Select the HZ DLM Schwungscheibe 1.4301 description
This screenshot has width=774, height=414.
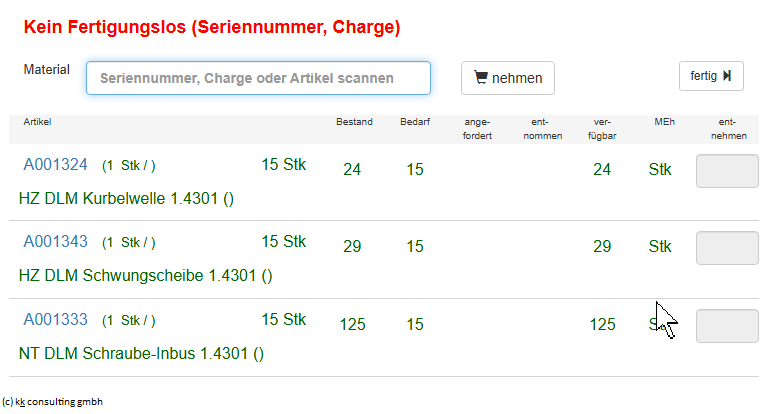click(146, 275)
